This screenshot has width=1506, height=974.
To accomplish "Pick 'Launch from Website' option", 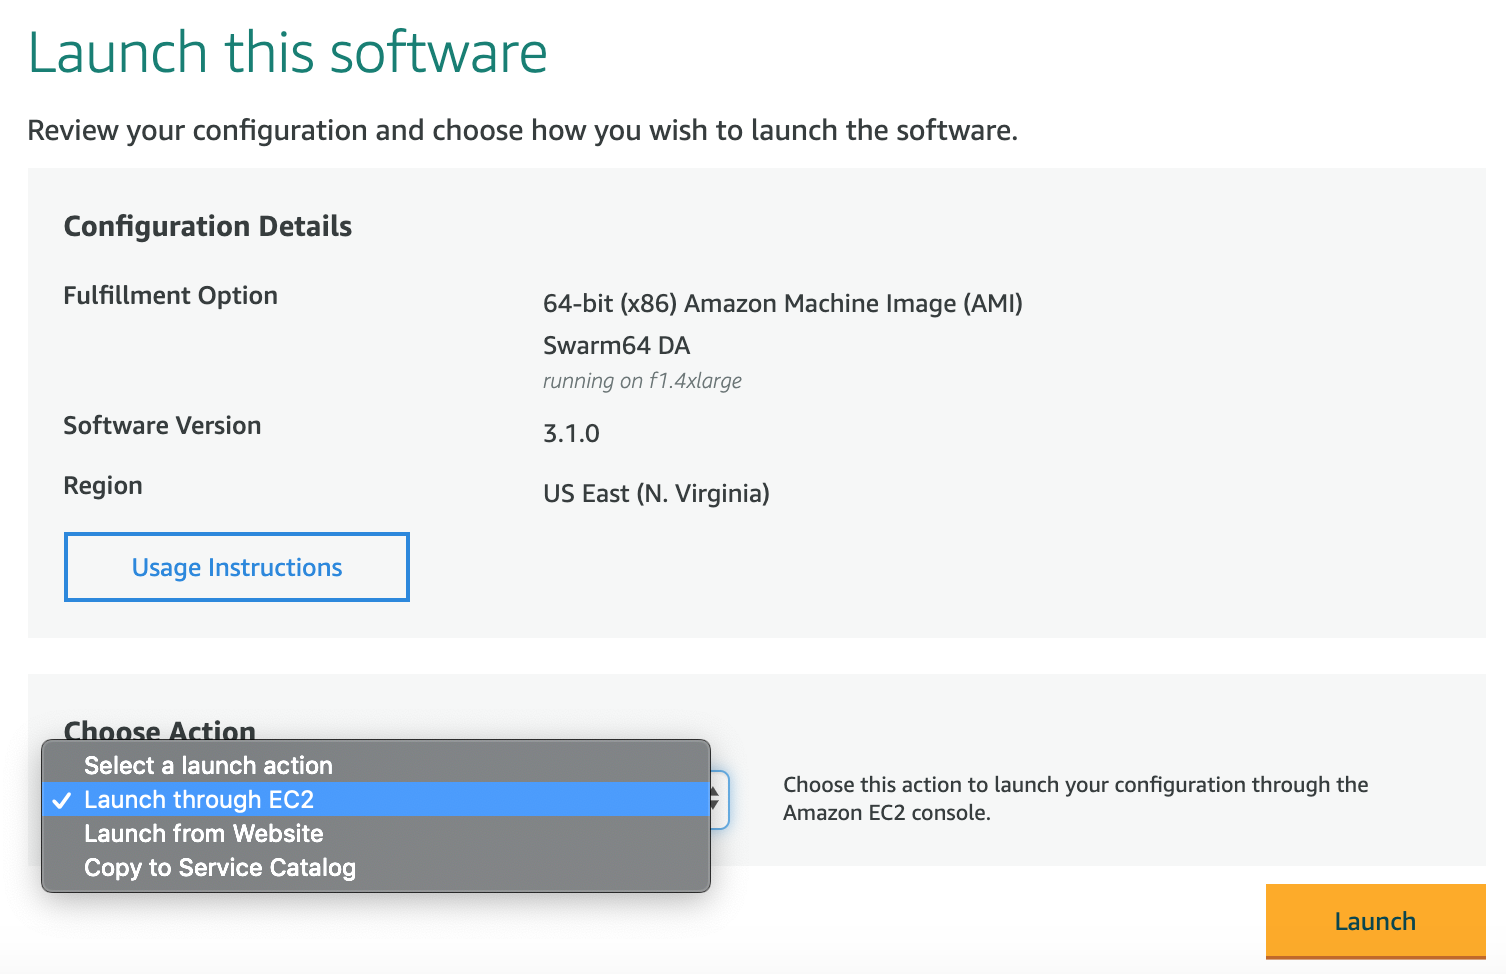I will pyautogui.click(x=376, y=833).
